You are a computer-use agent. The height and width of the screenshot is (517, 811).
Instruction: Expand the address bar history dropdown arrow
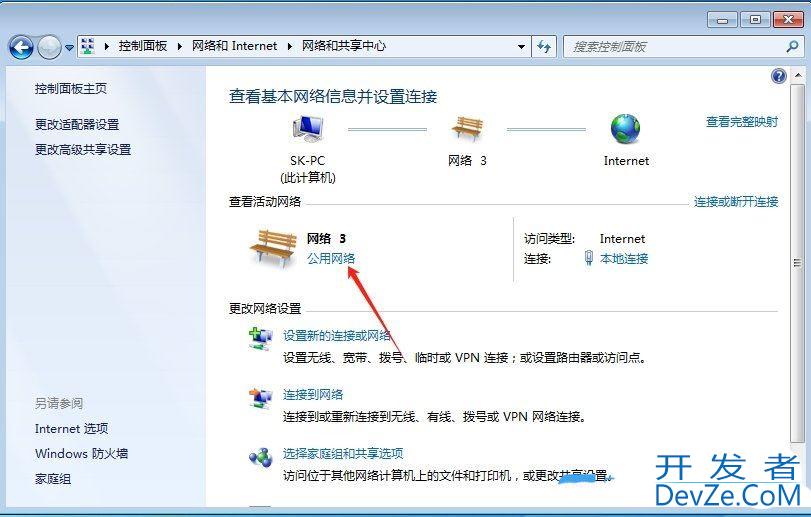tap(521, 47)
